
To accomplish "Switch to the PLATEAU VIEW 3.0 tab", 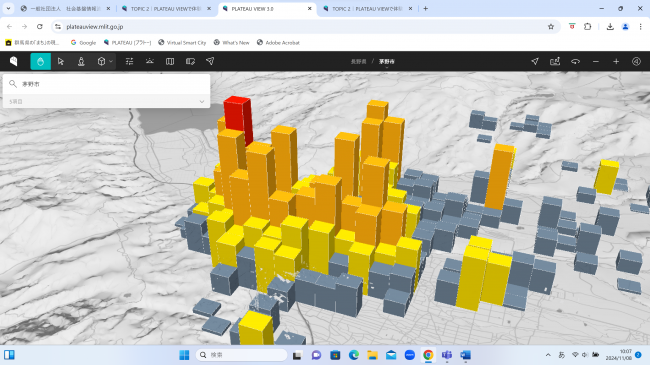I will click(267, 8).
